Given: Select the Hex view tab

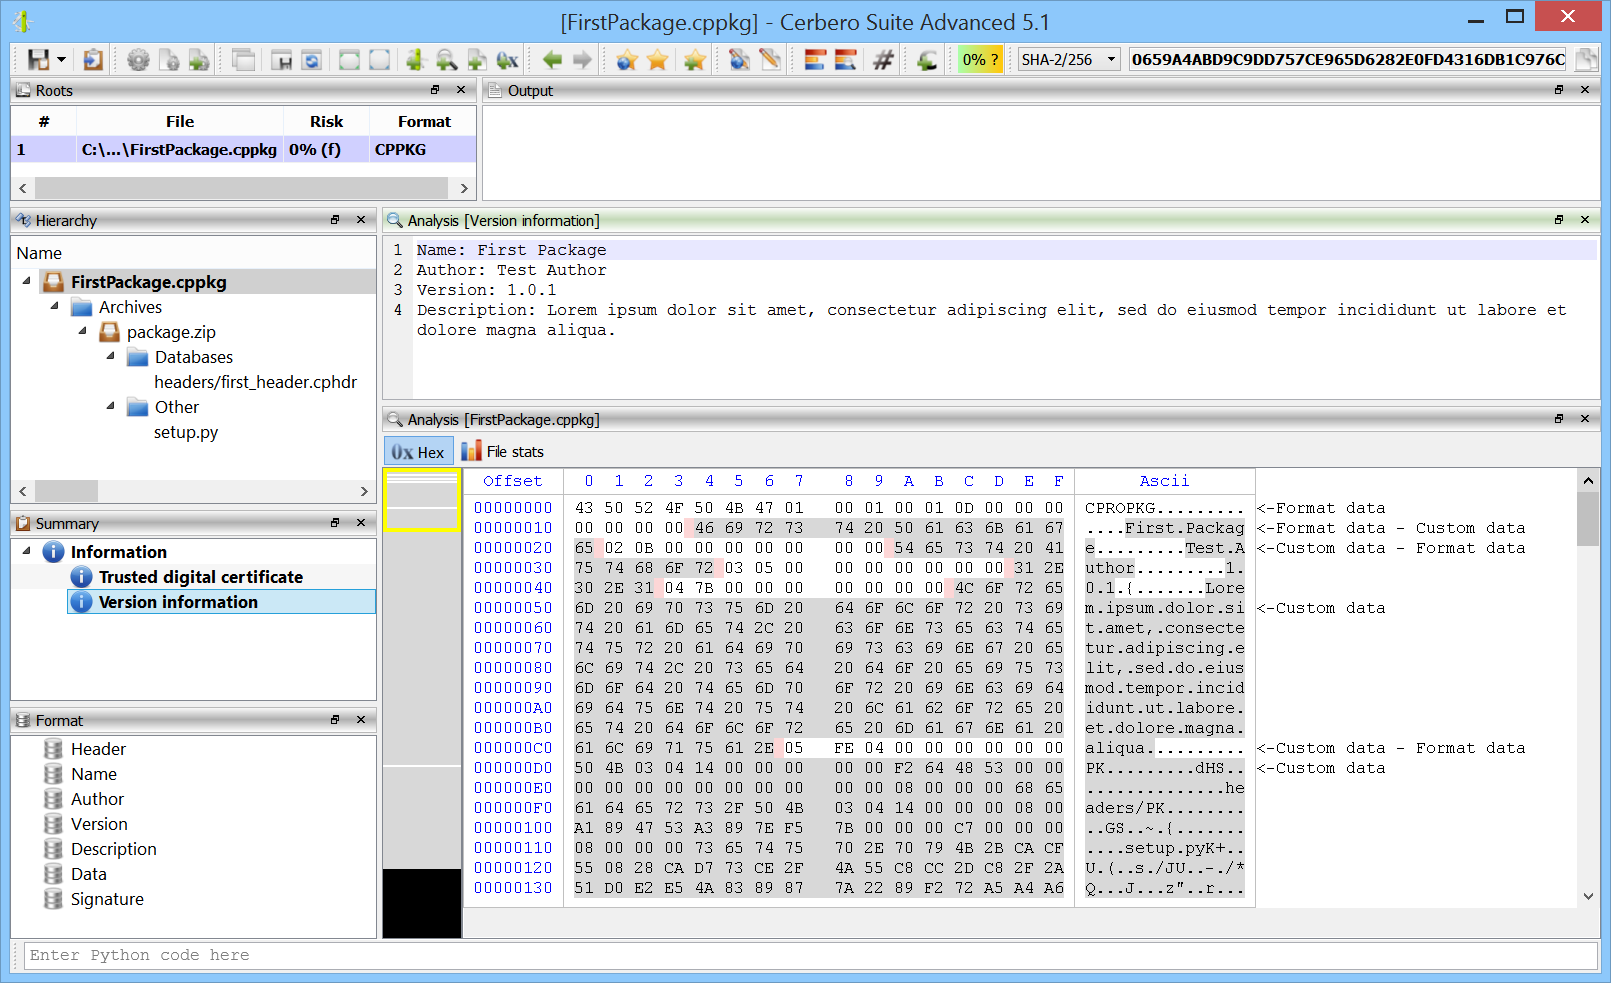Looking at the screenshot, I should point(418,452).
